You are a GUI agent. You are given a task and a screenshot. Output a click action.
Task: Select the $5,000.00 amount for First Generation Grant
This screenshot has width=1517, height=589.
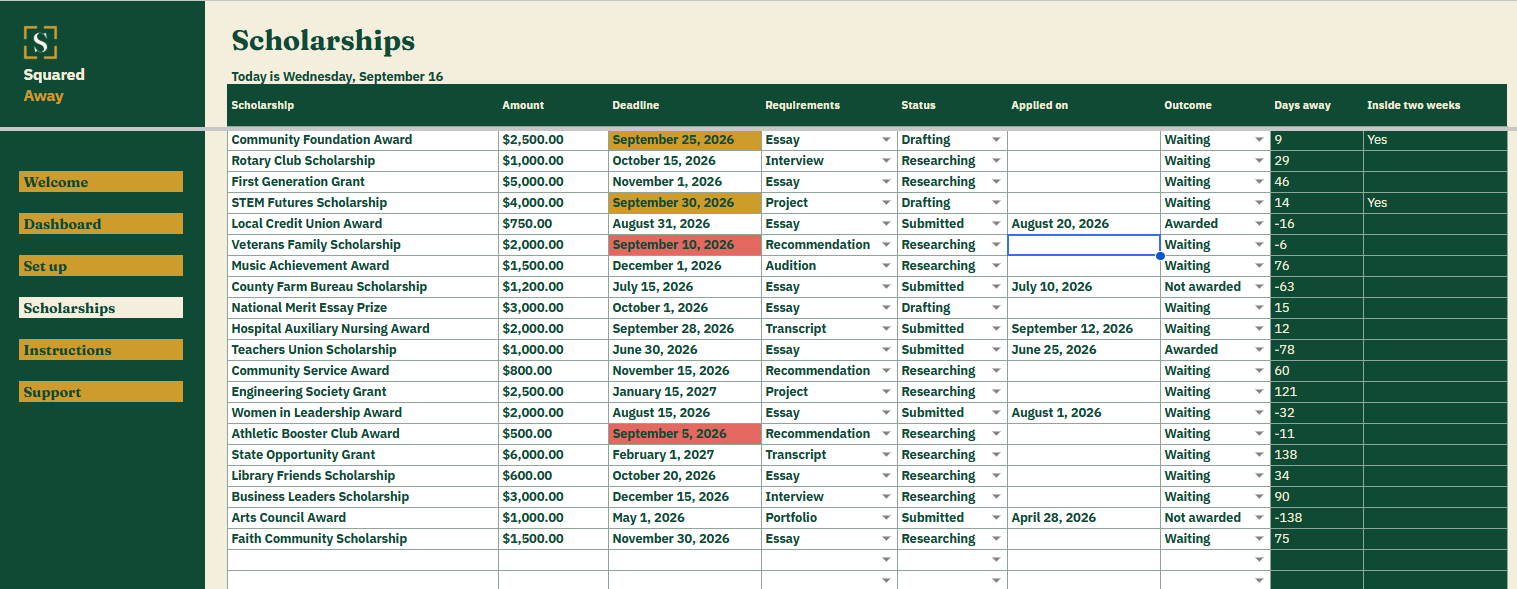[553, 182]
